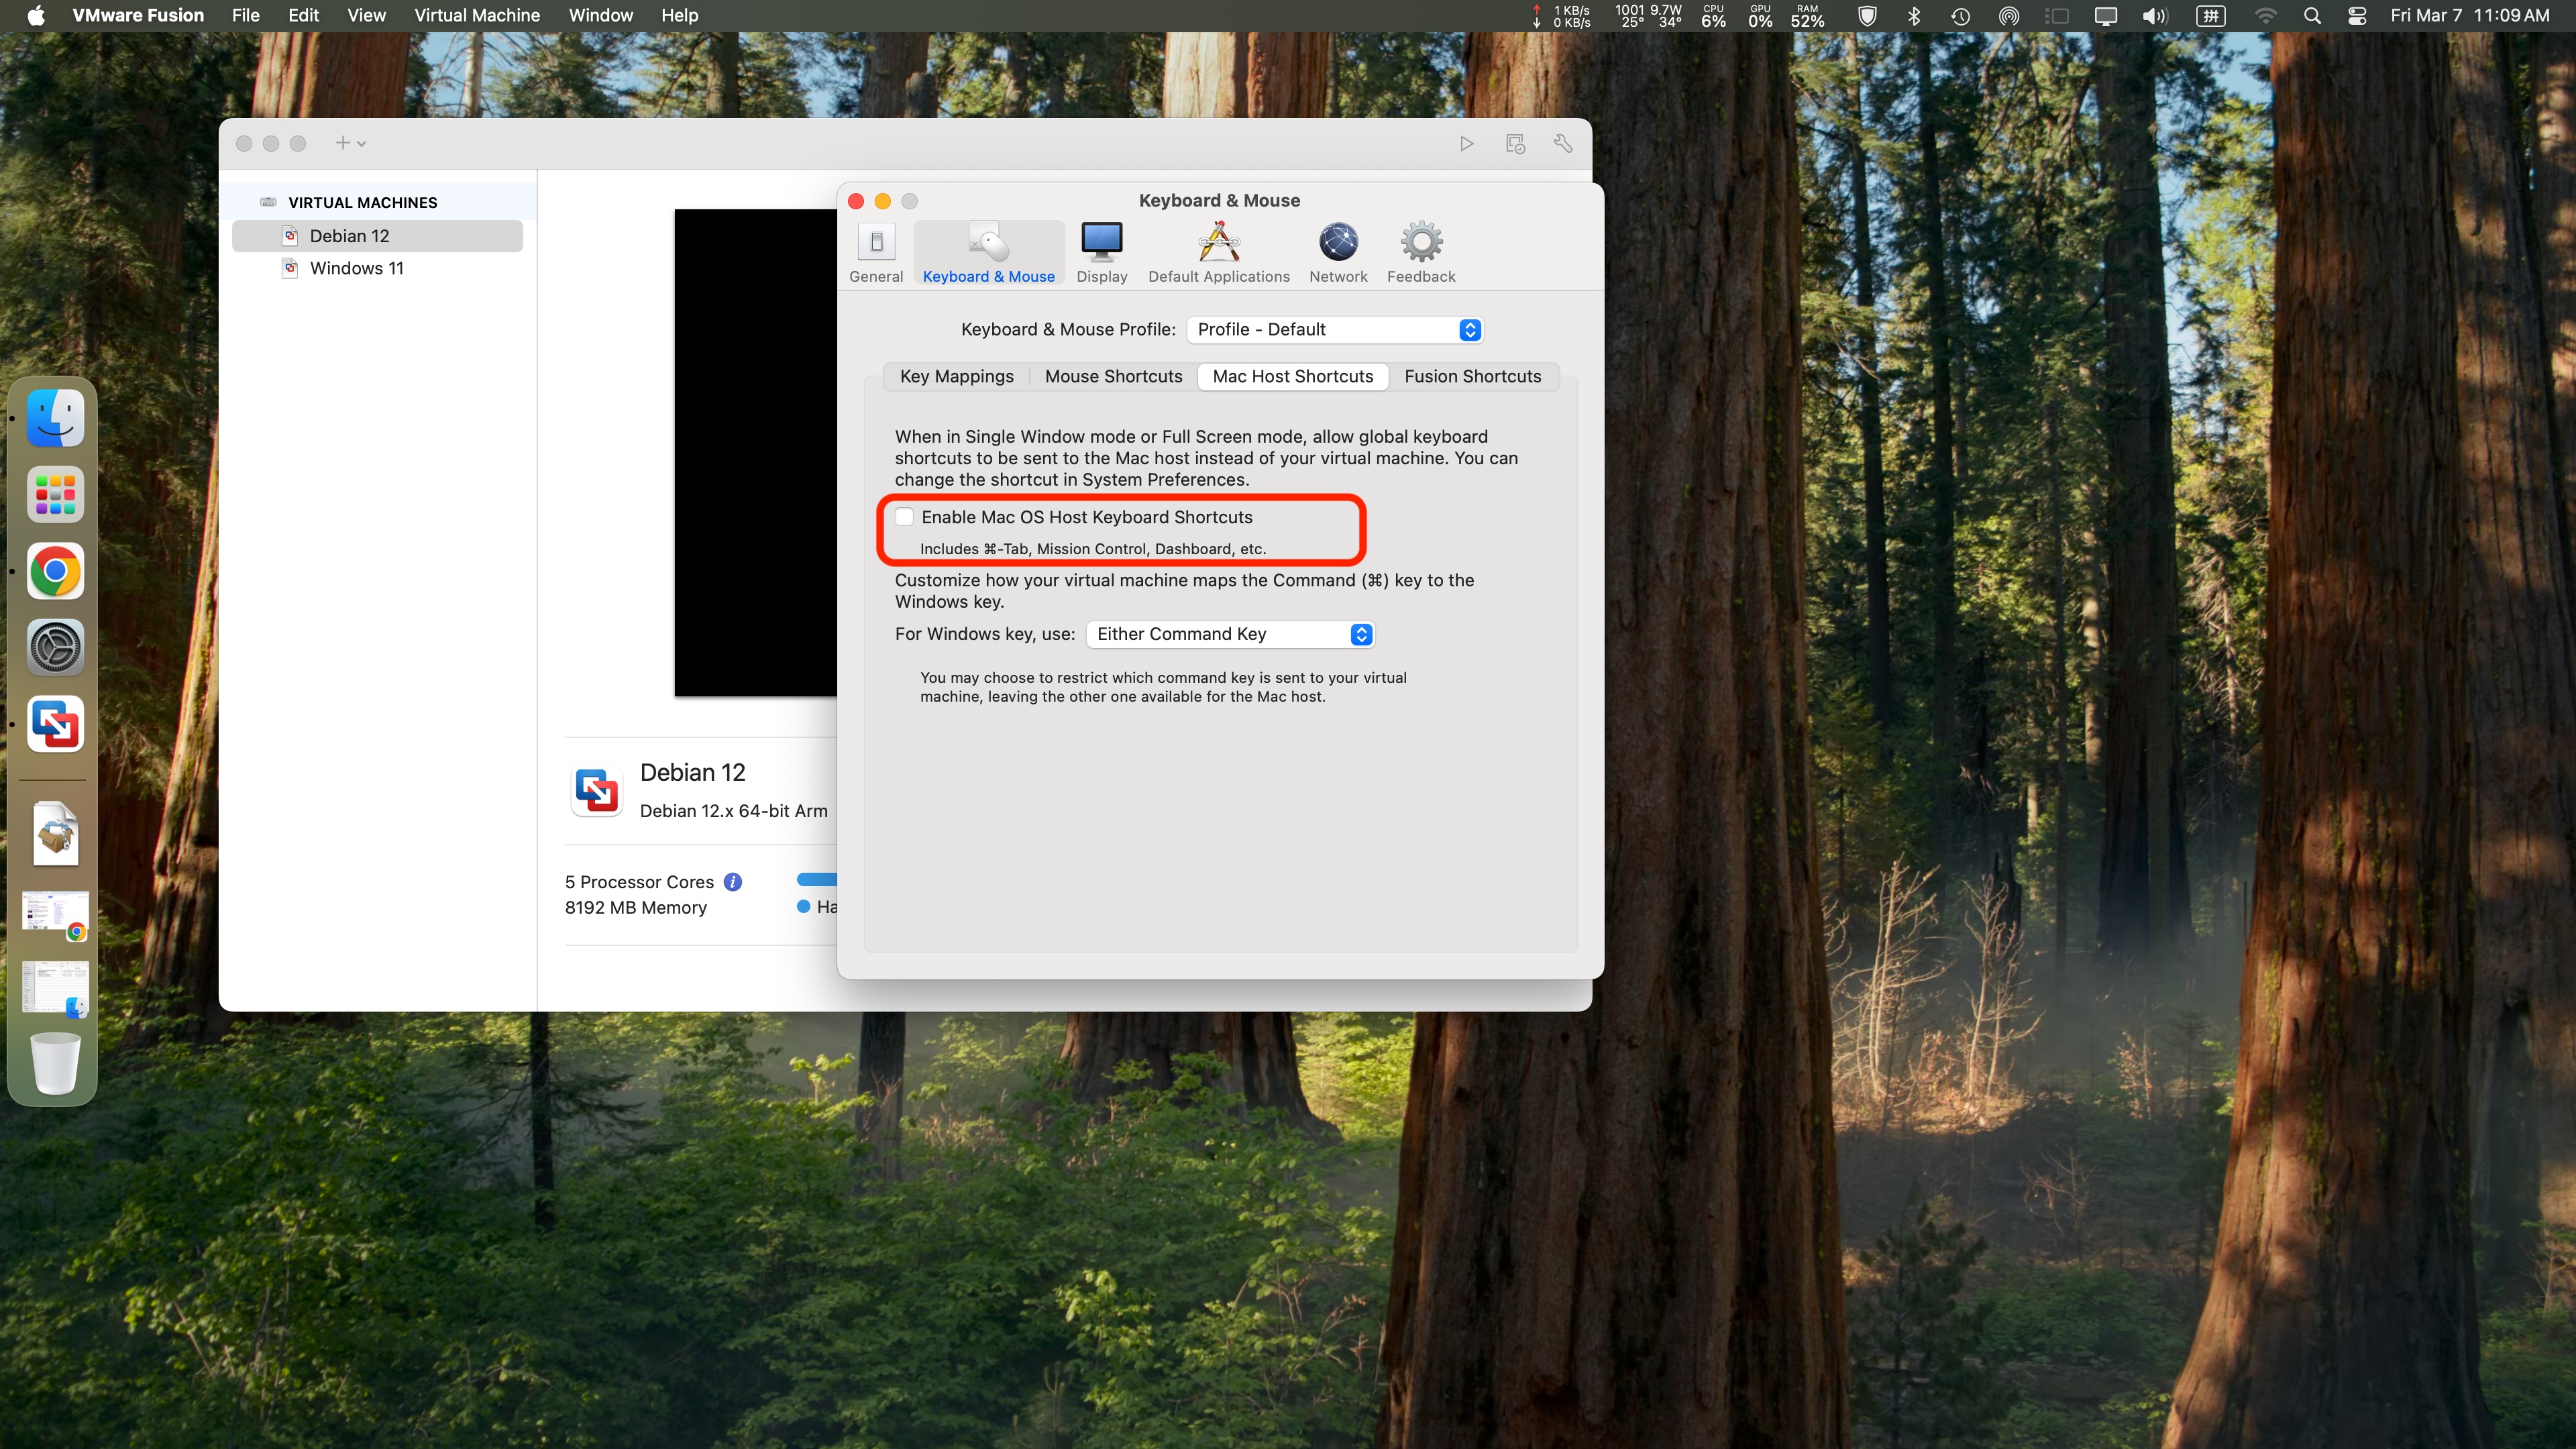Open Control Center in menu bar
The width and height of the screenshot is (2576, 1449).
(x=2358, y=15)
